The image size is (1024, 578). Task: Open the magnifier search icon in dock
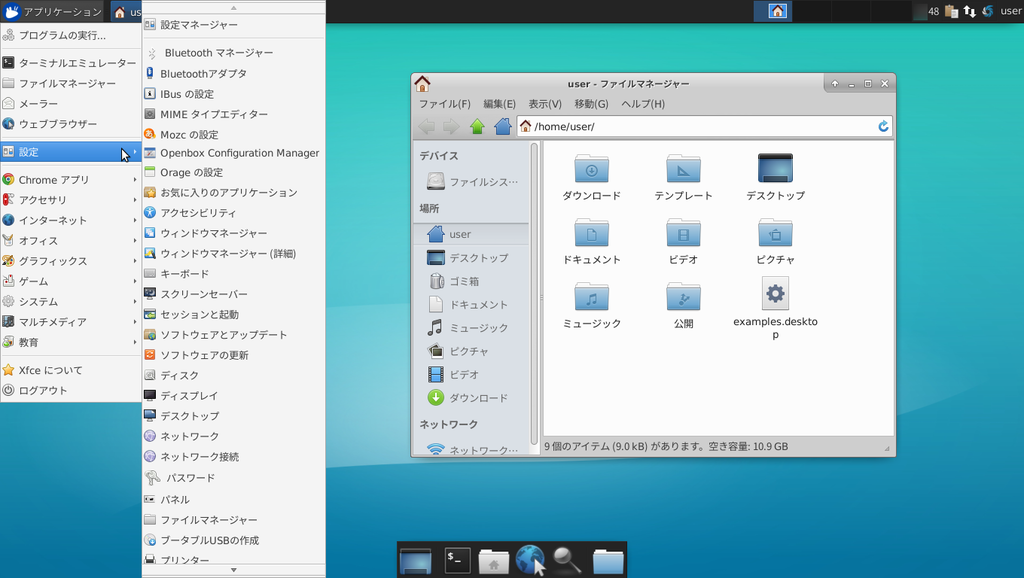tap(567, 560)
